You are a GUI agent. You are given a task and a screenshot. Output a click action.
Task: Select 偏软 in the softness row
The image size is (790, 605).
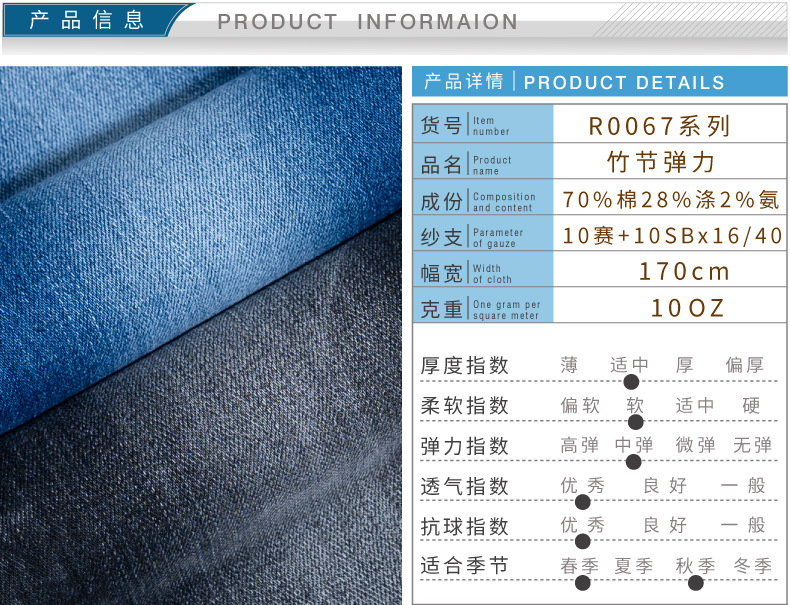point(580,405)
